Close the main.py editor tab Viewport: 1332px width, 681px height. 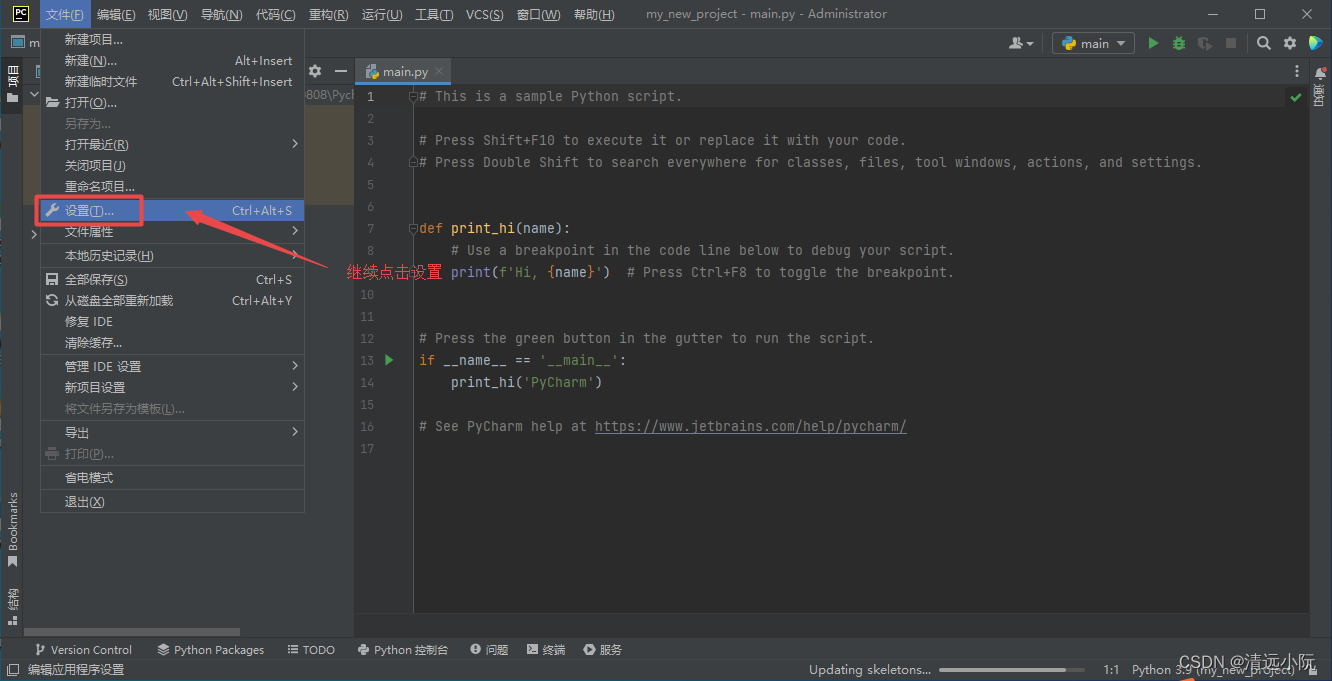point(439,72)
